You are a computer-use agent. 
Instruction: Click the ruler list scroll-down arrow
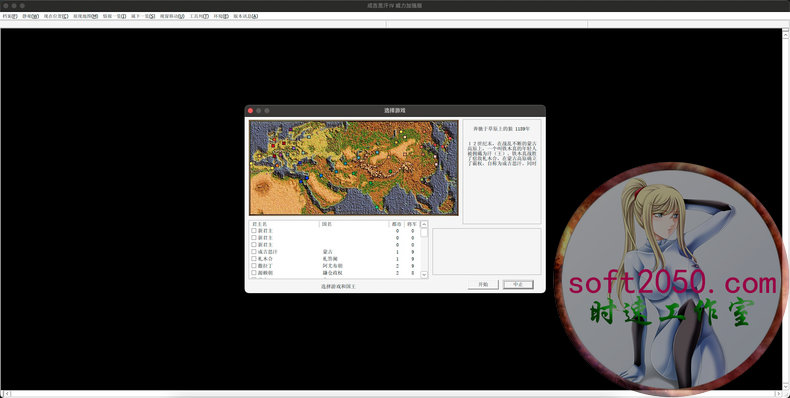click(424, 275)
